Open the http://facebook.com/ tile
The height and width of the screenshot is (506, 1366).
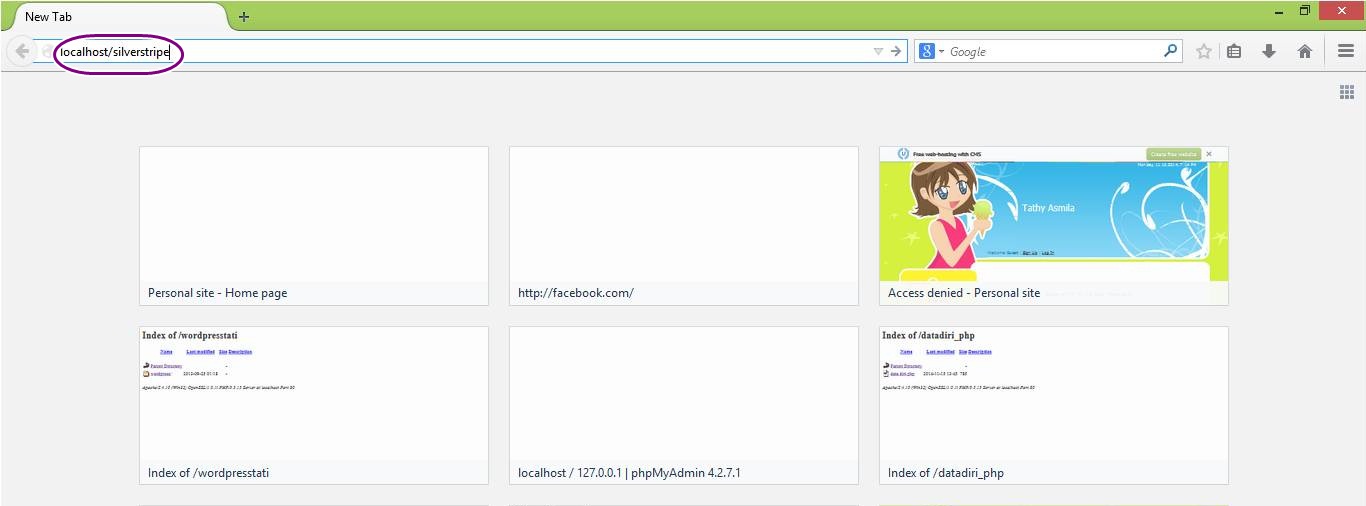click(x=683, y=225)
